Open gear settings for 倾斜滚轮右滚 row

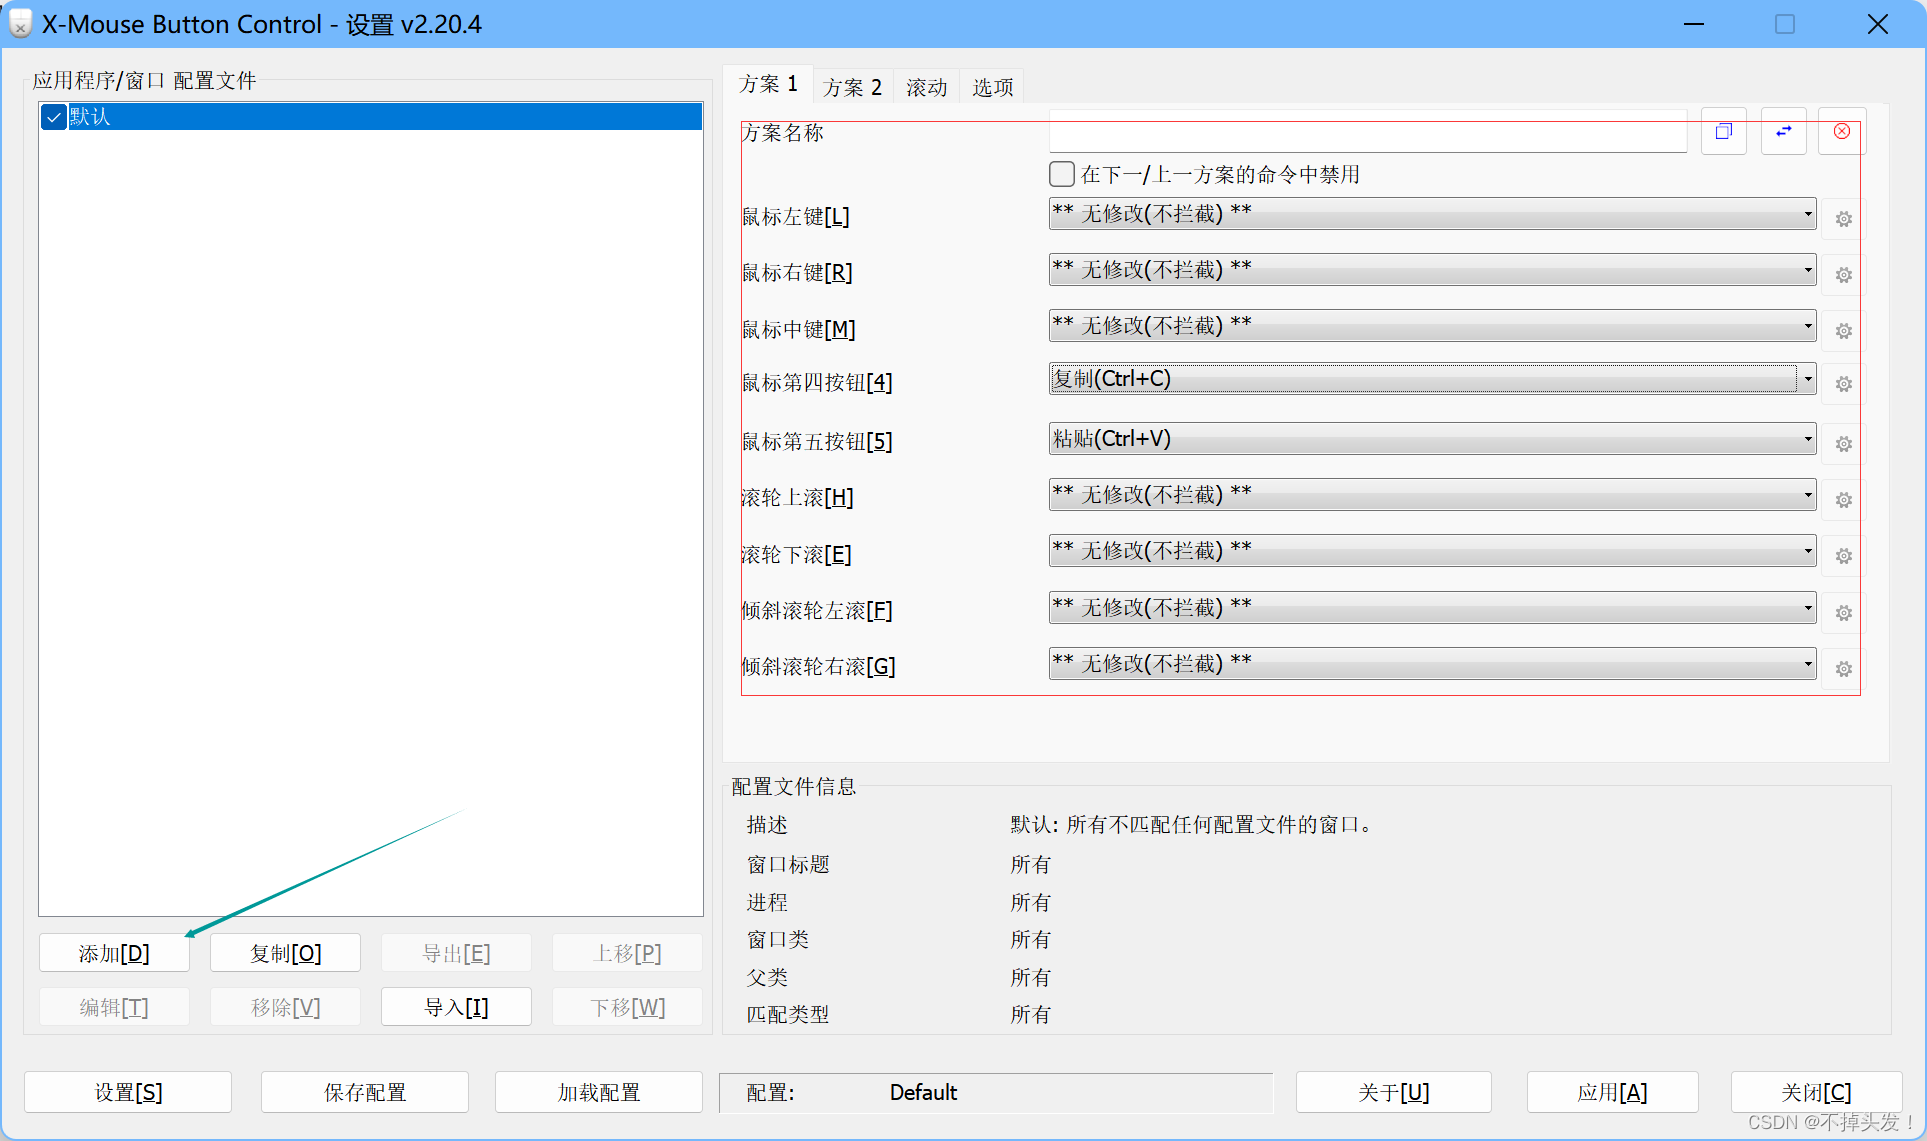tap(1843, 669)
